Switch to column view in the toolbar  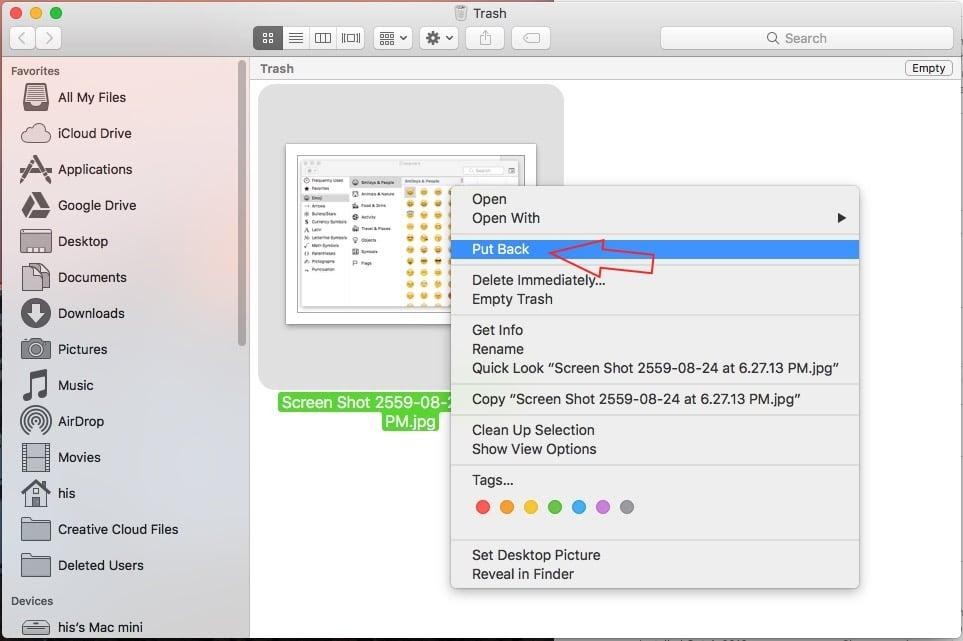click(322, 38)
